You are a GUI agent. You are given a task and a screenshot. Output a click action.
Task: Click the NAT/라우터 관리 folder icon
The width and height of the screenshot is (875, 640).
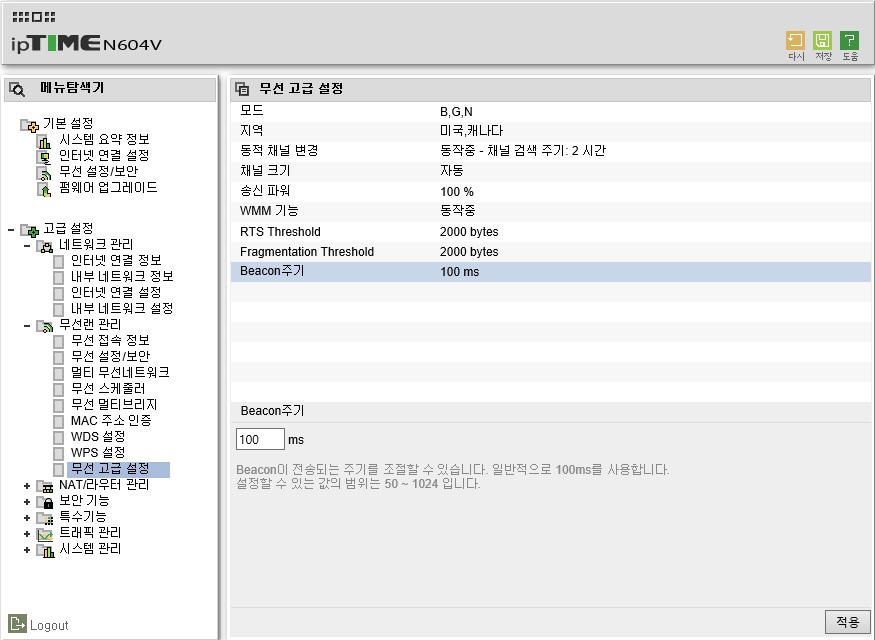click(x=45, y=487)
